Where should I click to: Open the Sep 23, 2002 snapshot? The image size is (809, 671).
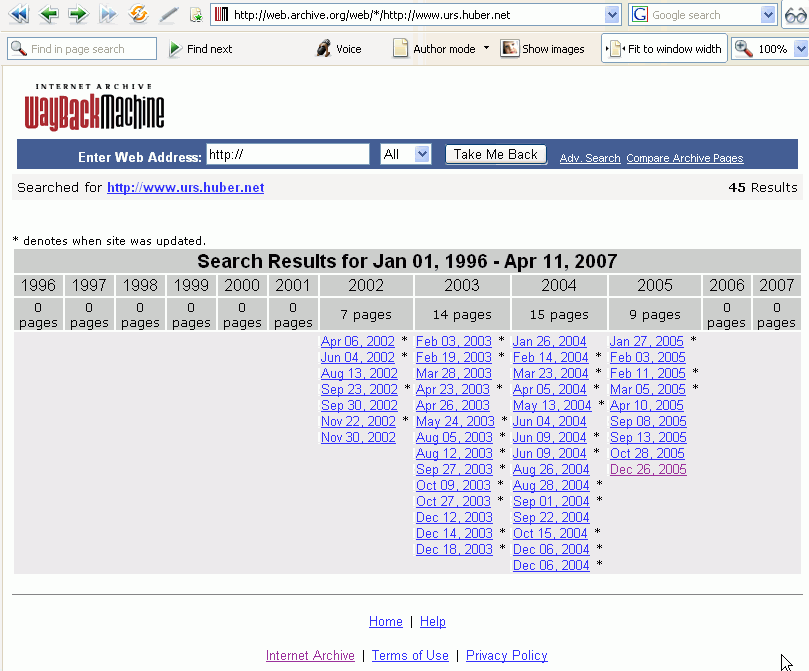[359, 389]
